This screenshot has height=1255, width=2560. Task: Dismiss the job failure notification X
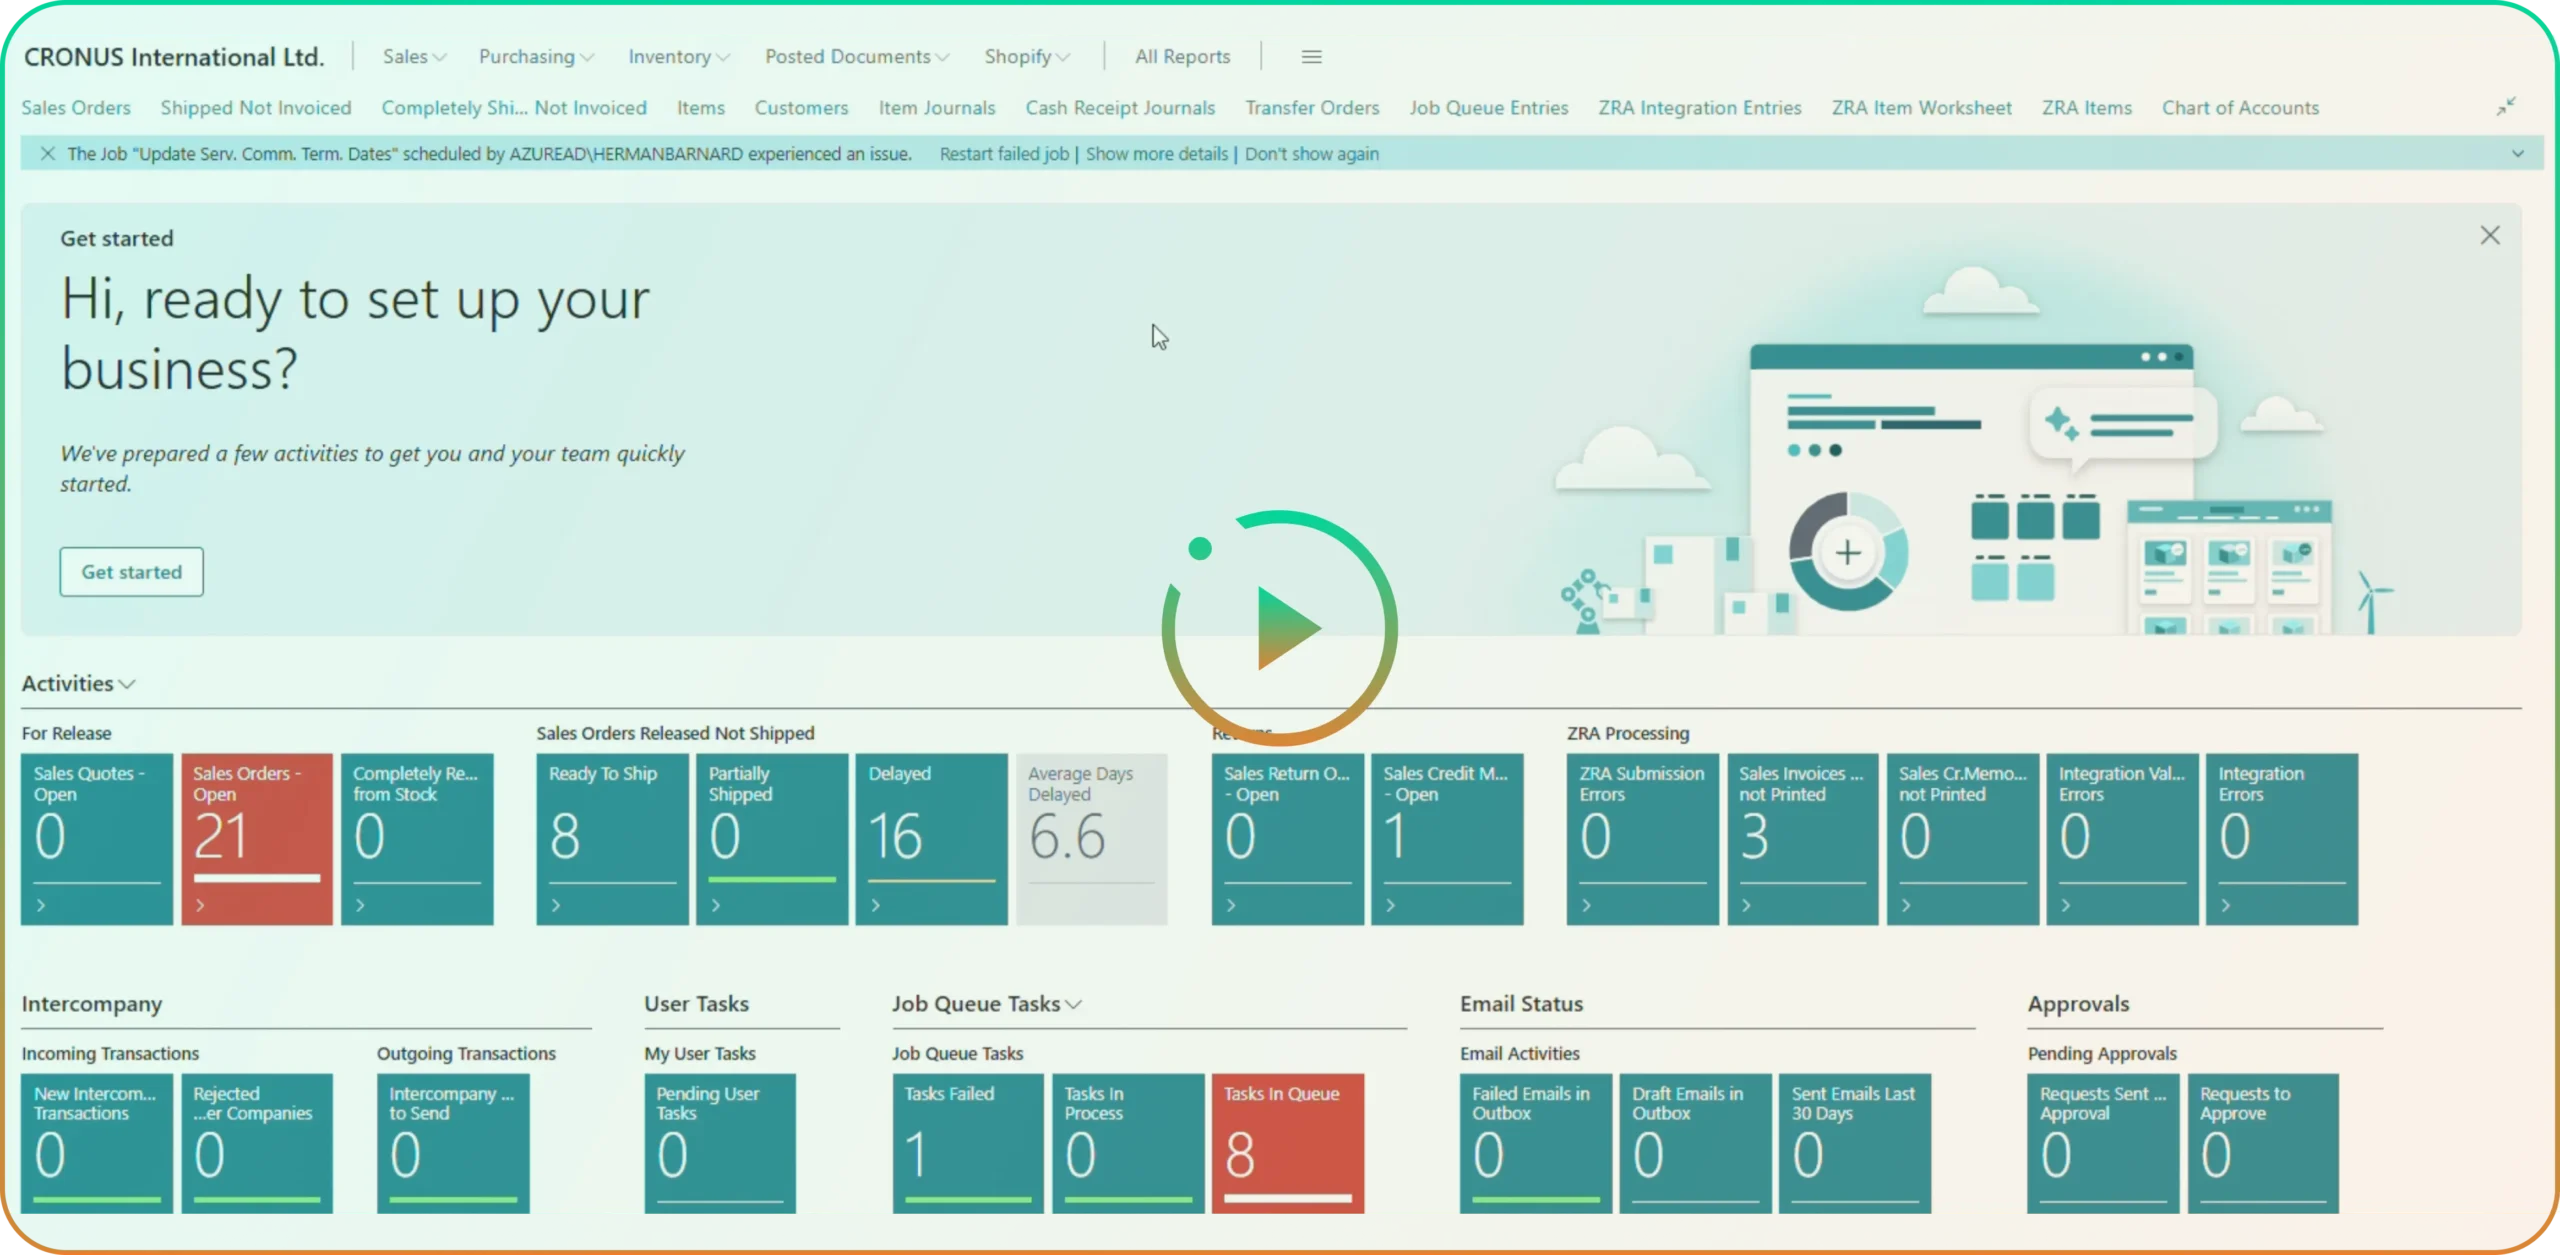point(47,154)
